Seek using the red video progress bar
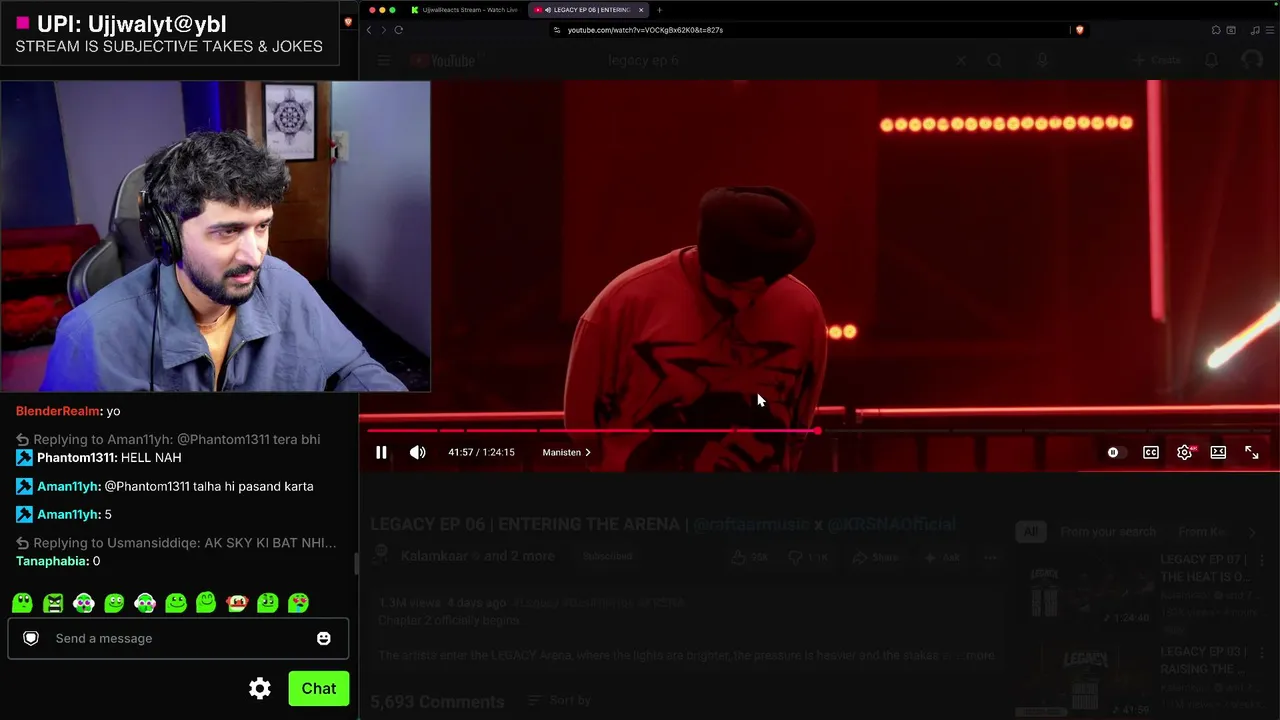The image size is (1280, 720). tap(819, 431)
